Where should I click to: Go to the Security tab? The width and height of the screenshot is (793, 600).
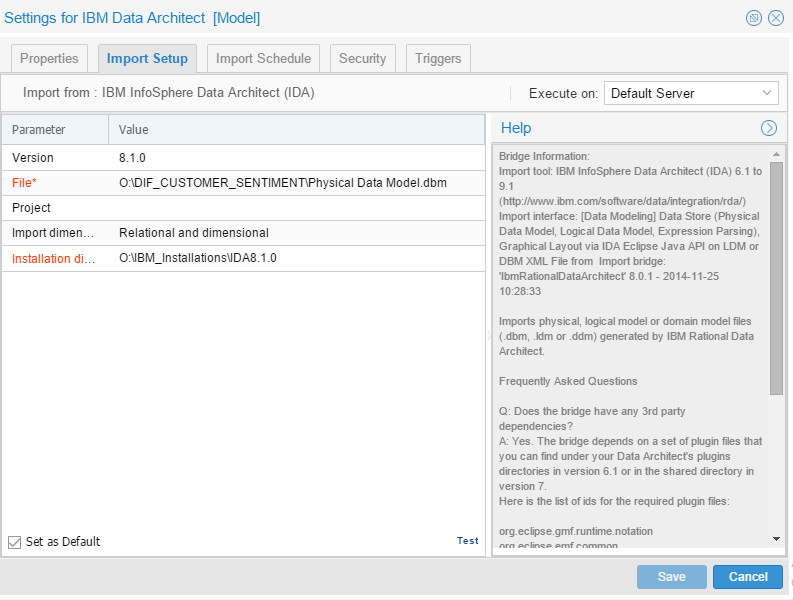pyautogui.click(x=363, y=58)
